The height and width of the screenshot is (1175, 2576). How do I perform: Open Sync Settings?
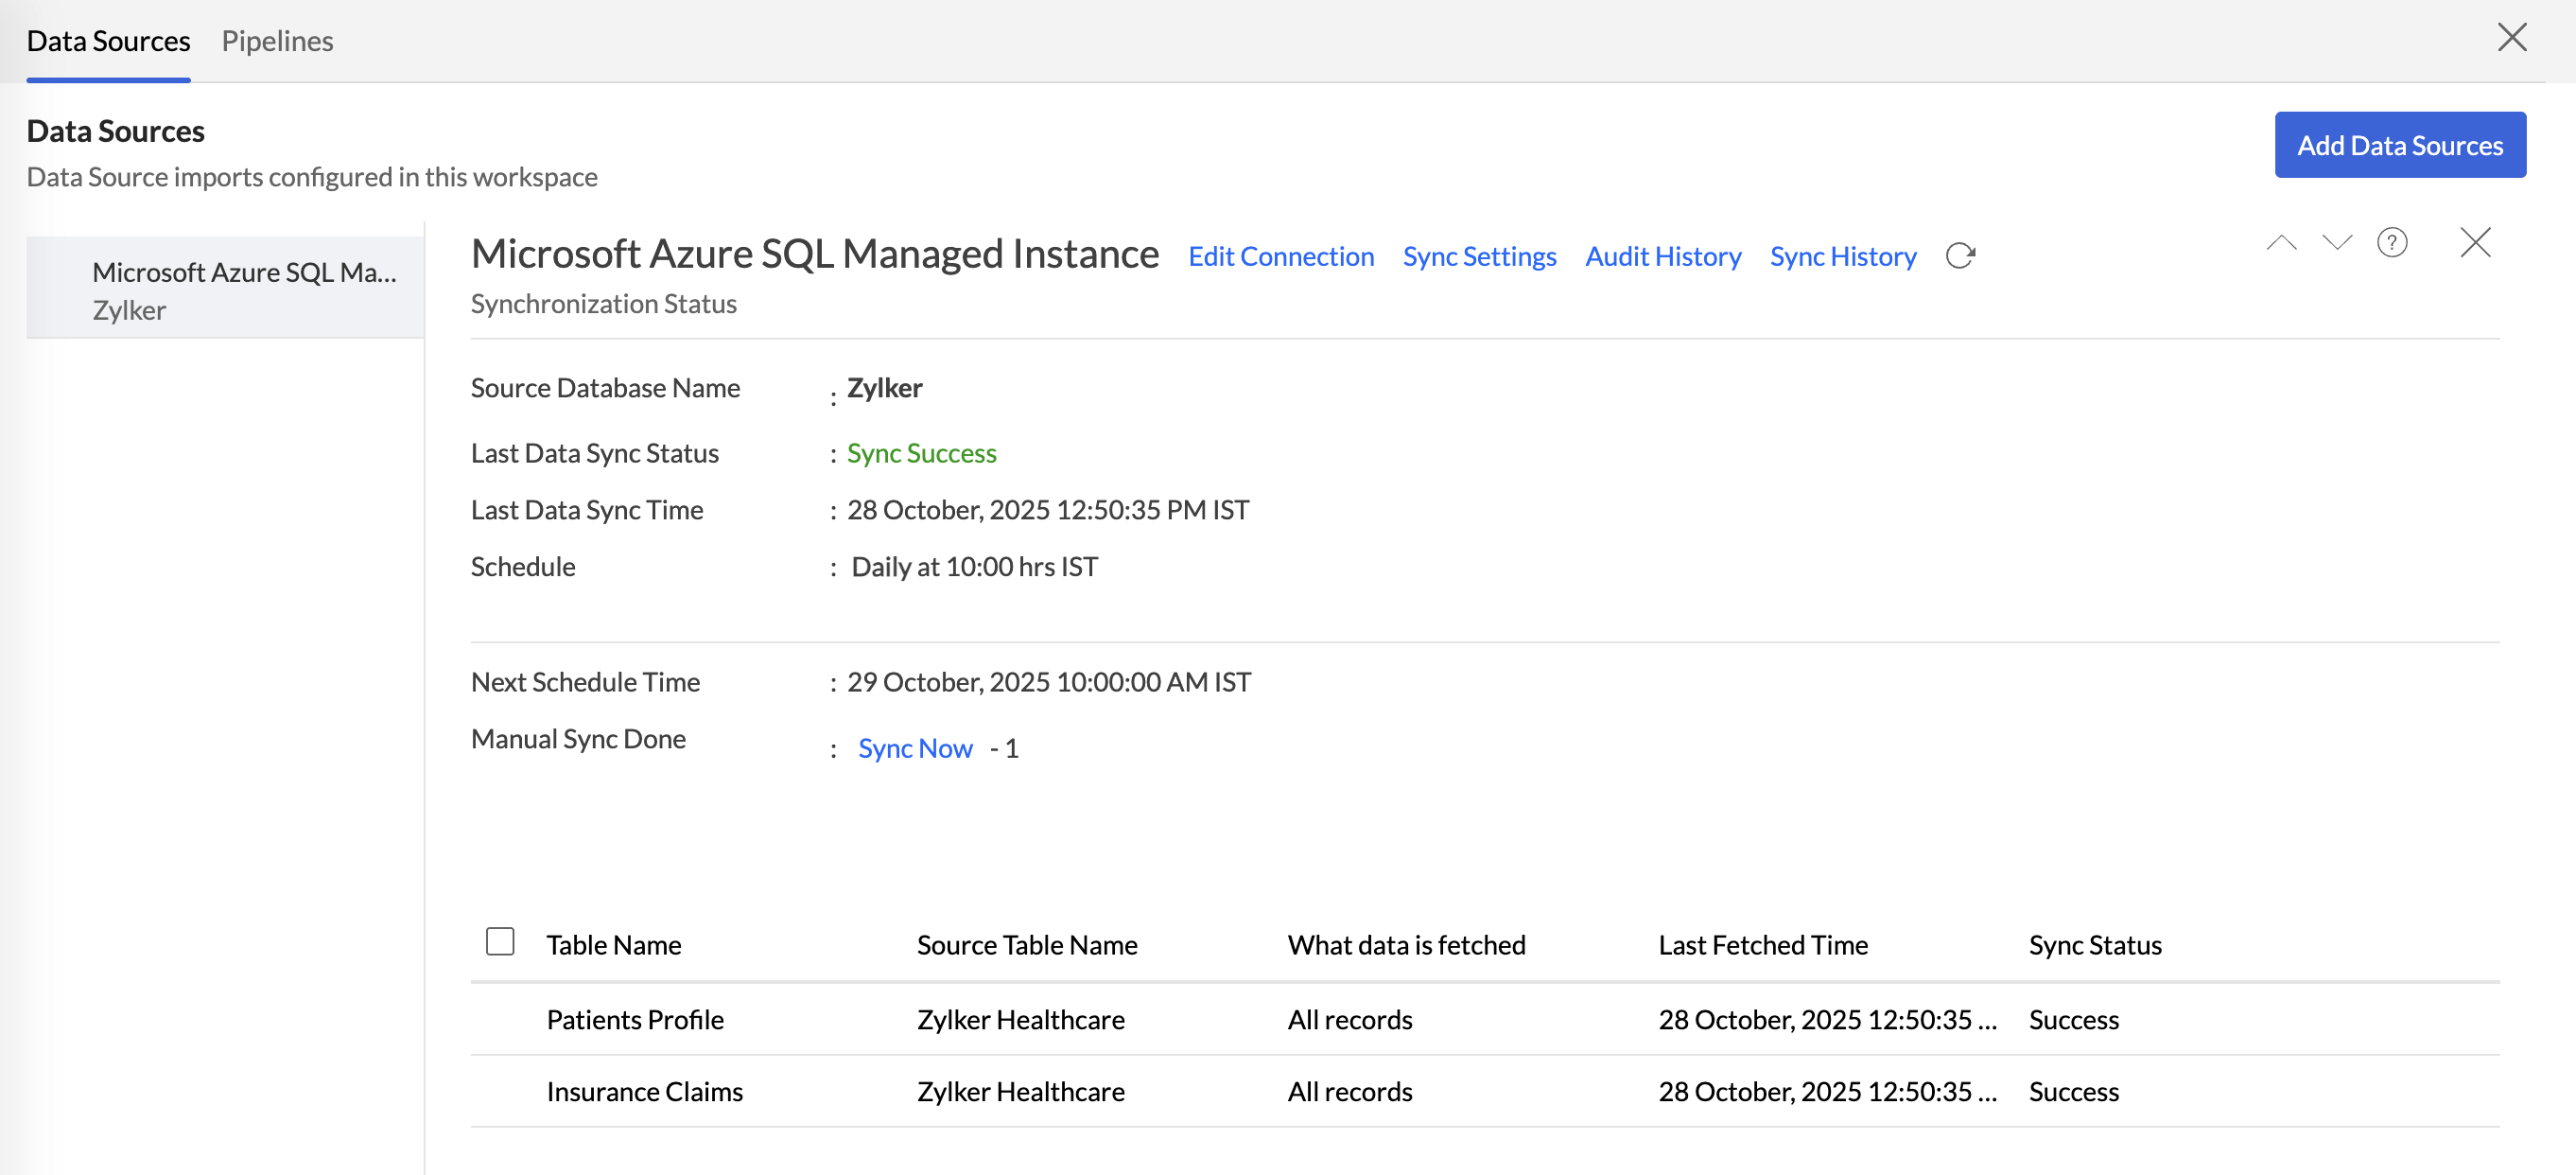(1479, 257)
